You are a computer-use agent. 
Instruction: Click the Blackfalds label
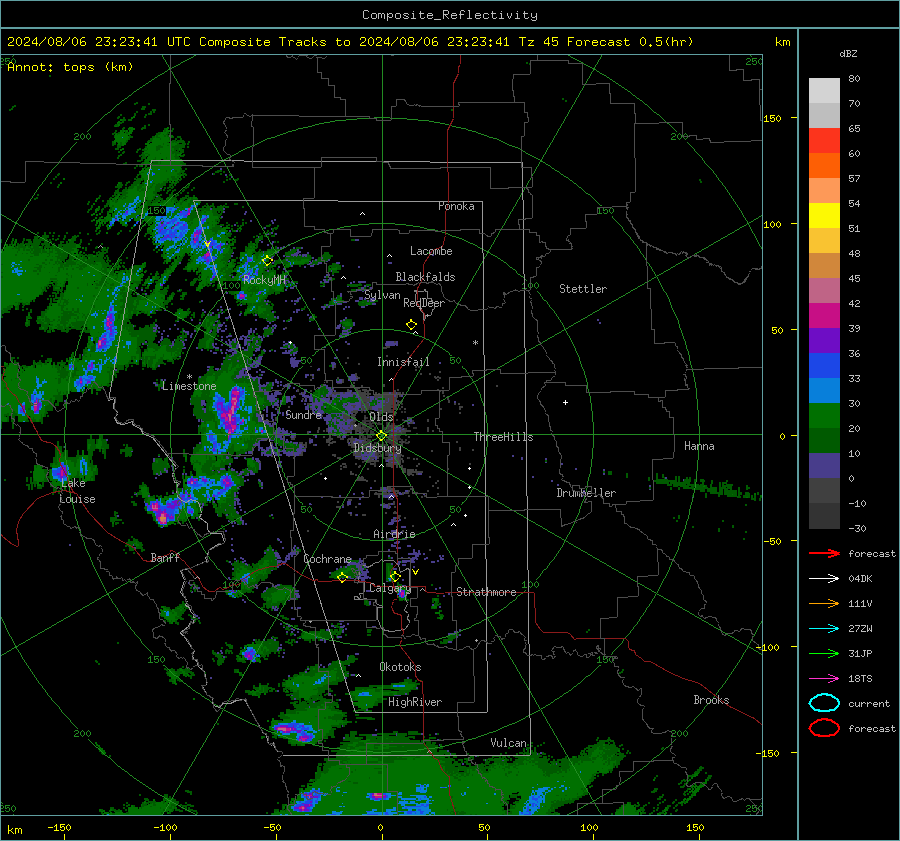click(425, 277)
